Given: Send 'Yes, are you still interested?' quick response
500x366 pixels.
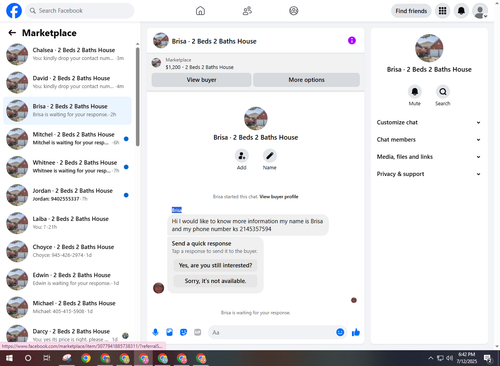Looking at the screenshot, I should (x=215, y=265).
